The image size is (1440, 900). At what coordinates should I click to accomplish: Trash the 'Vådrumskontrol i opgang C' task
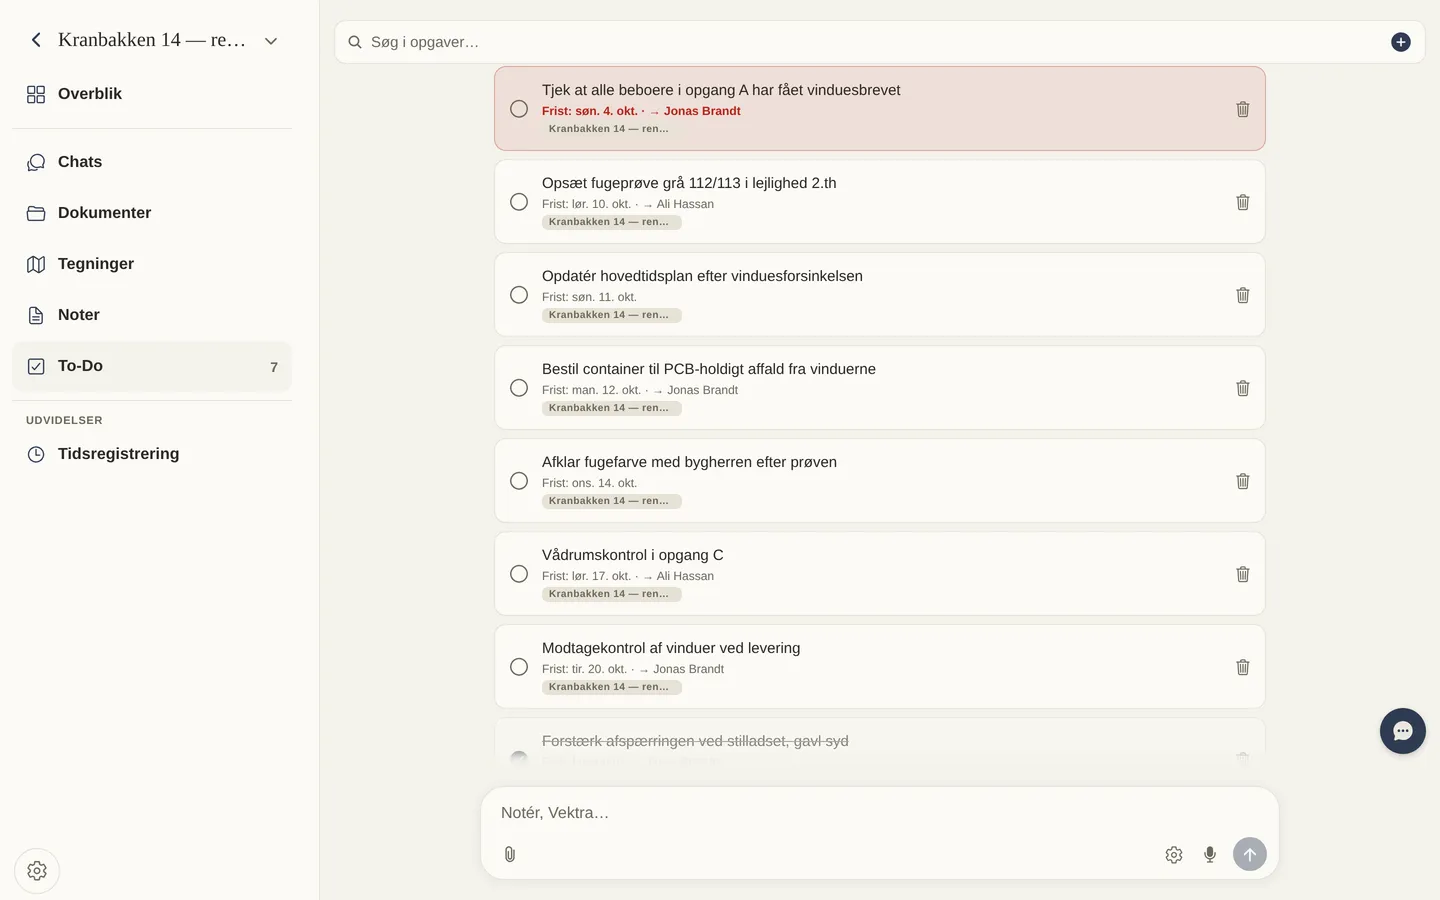1243,574
